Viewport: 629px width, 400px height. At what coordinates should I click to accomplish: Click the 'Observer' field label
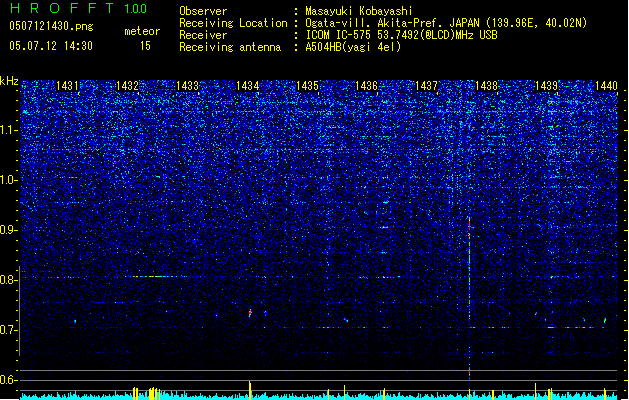click(203, 11)
